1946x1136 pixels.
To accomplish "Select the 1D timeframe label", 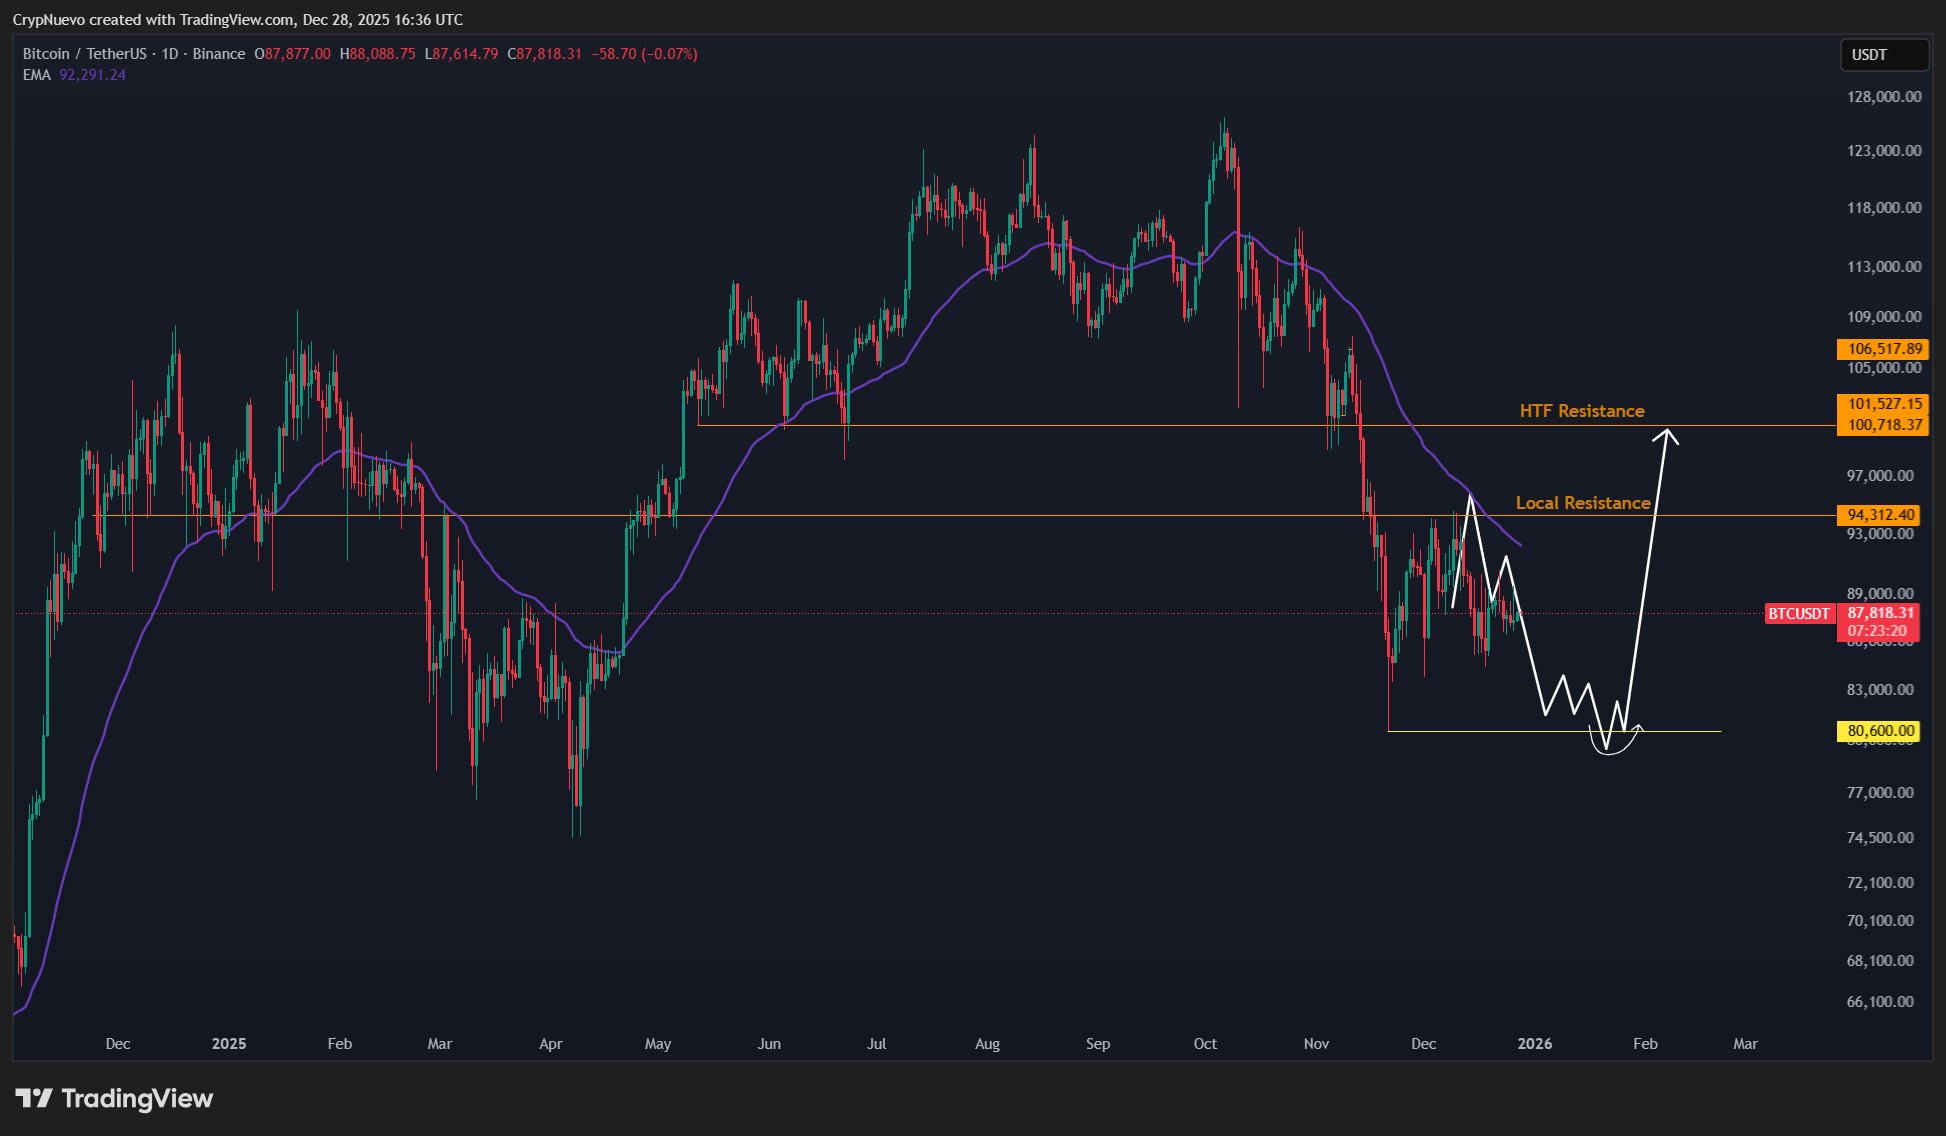I will 168,54.
